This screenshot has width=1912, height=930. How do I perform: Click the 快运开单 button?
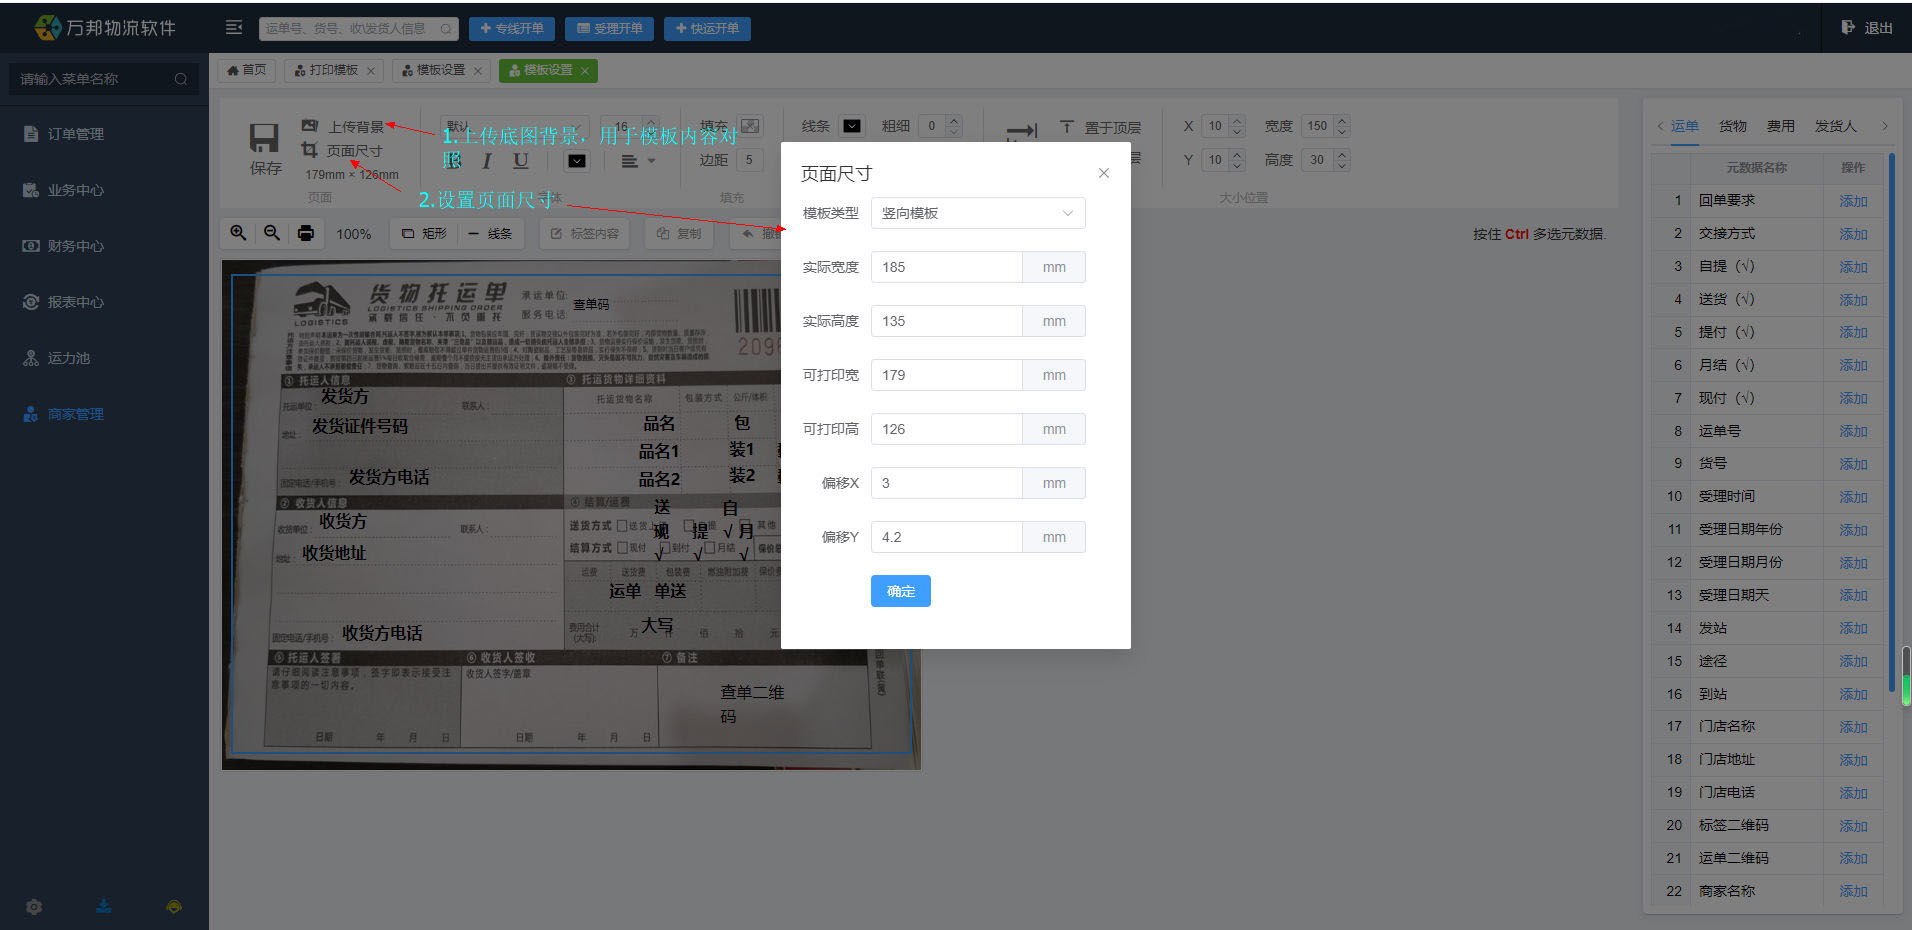click(708, 28)
